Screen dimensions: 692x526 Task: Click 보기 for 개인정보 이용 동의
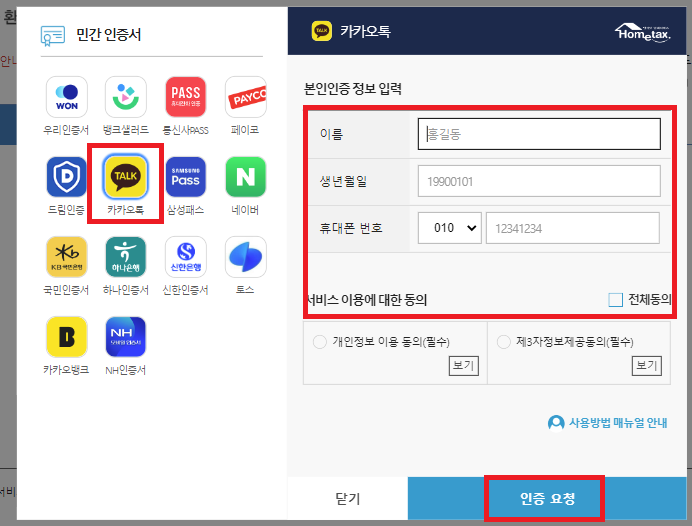click(463, 366)
